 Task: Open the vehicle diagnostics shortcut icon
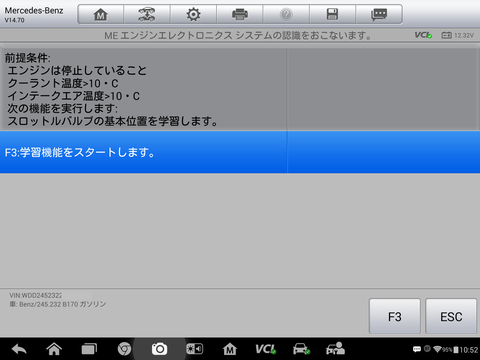pyautogui.click(x=301, y=349)
